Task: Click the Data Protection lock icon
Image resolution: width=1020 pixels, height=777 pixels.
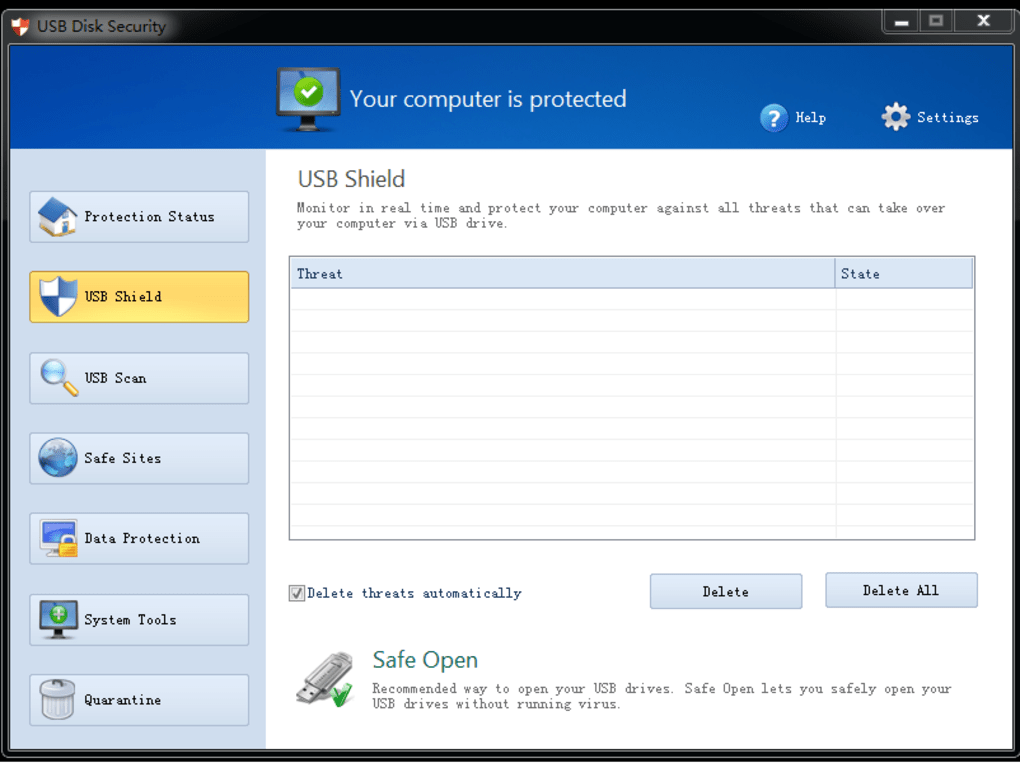Action: pyautogui.click(x=58, y=538)
